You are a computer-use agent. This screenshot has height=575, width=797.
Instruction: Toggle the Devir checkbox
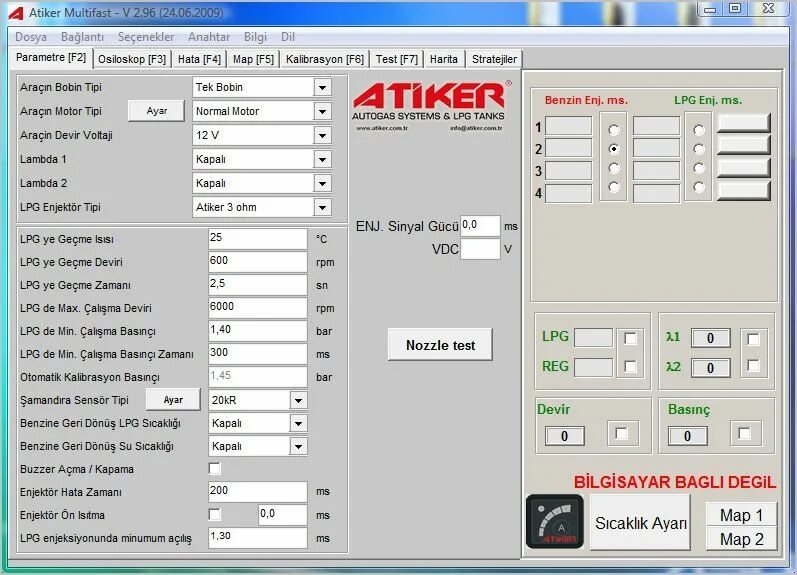(x=621, y=433)
